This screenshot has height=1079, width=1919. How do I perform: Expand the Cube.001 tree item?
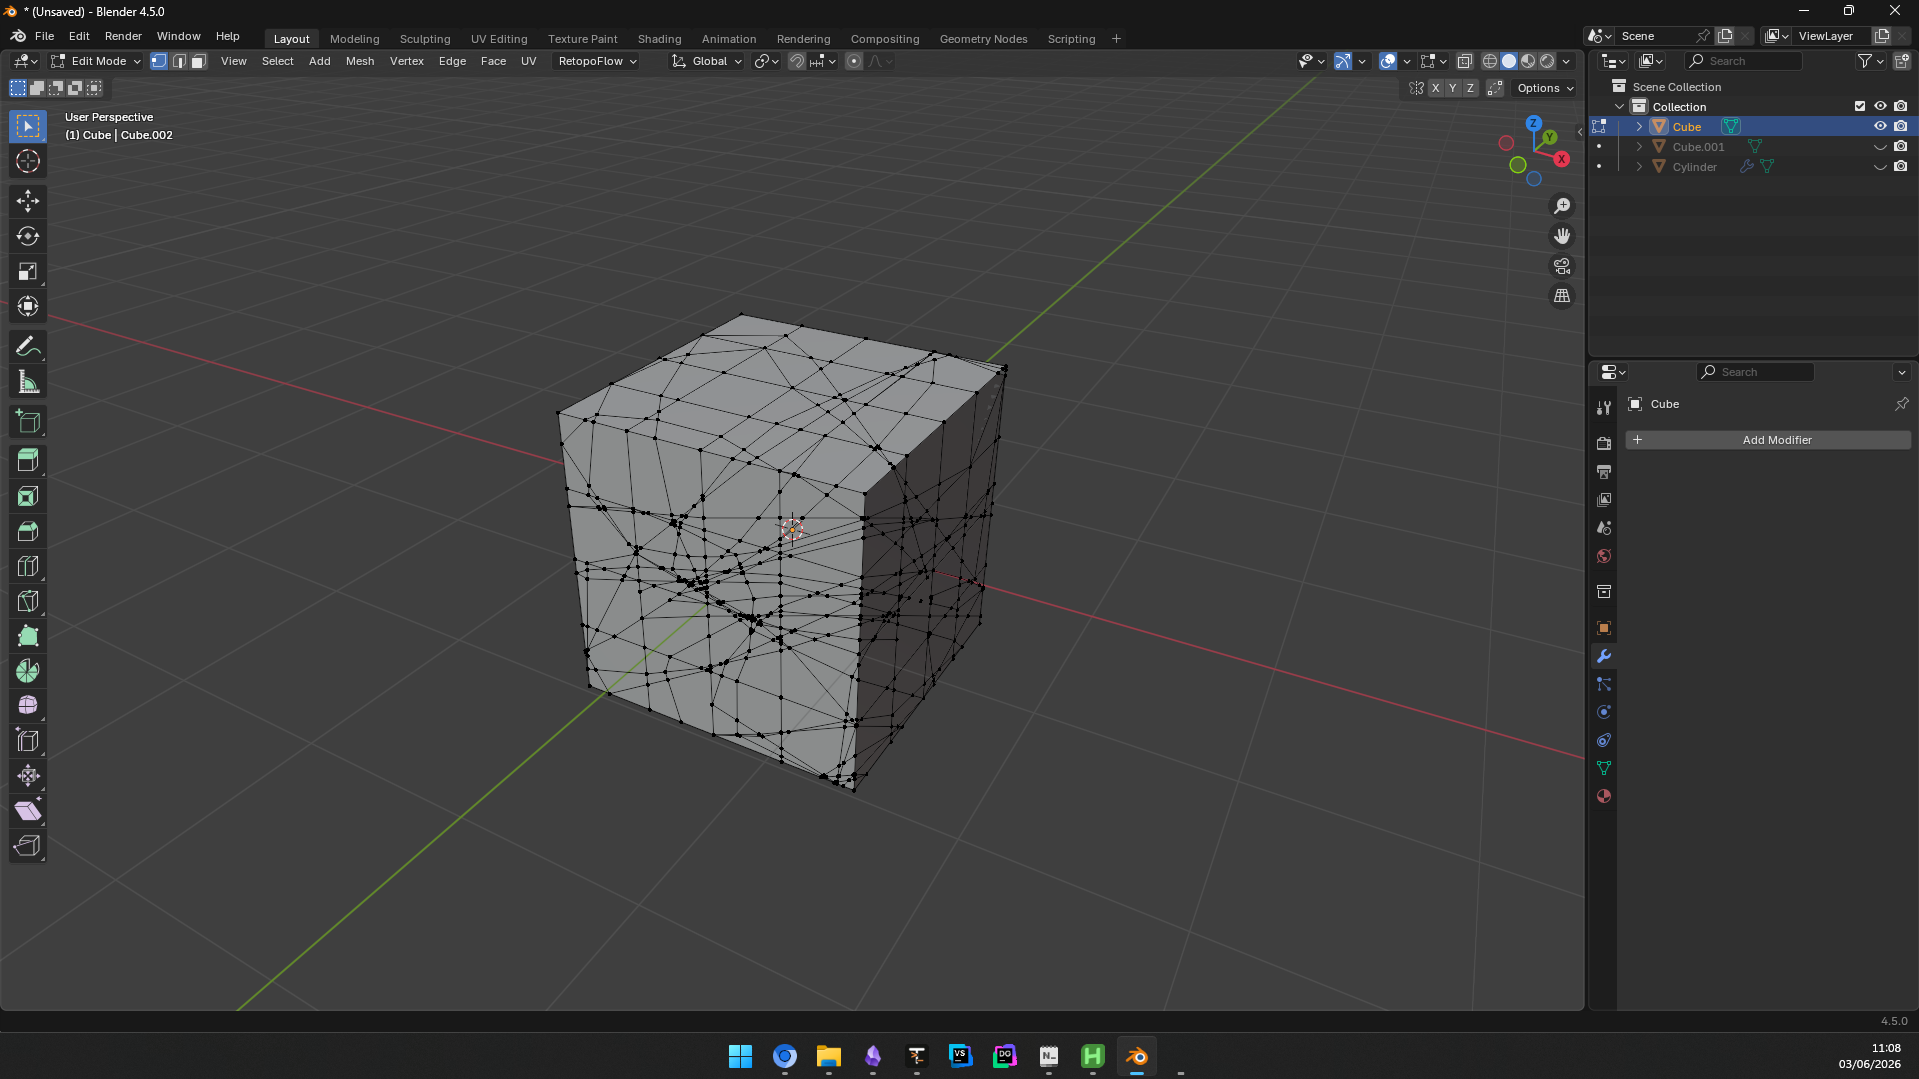(x=1639, y=146)
